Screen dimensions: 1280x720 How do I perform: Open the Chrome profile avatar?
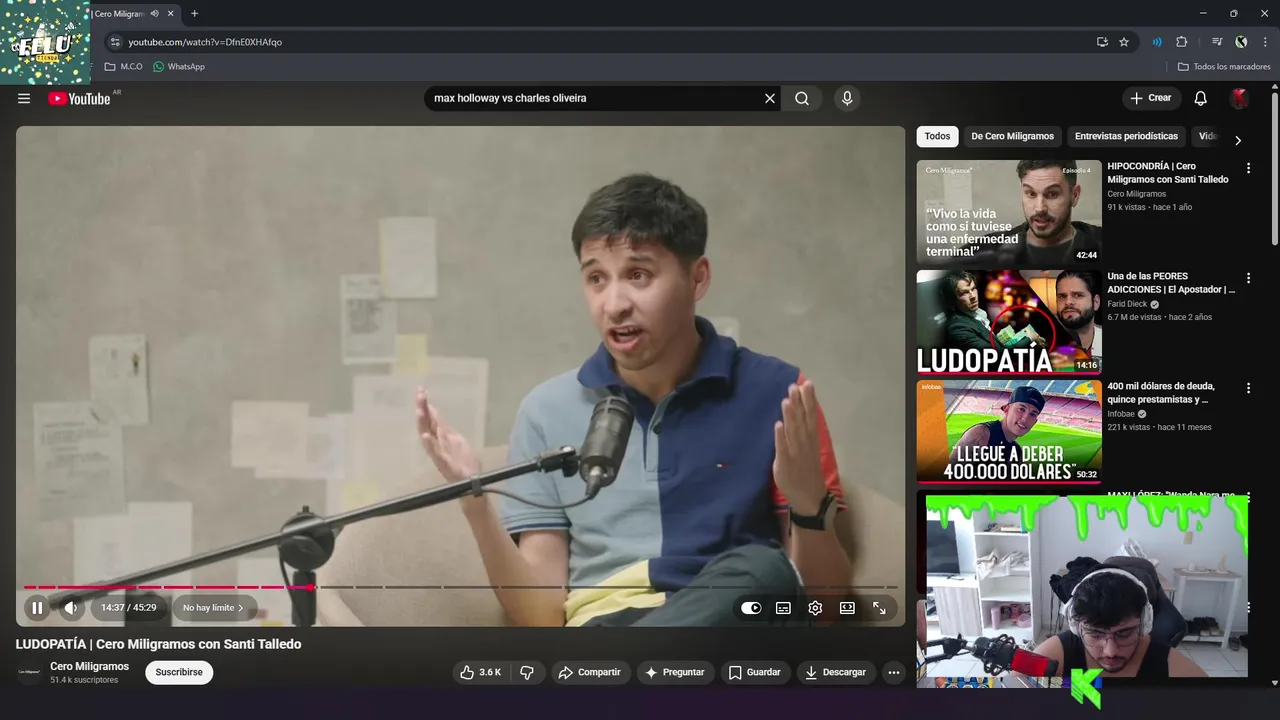tap(1241, 42)
